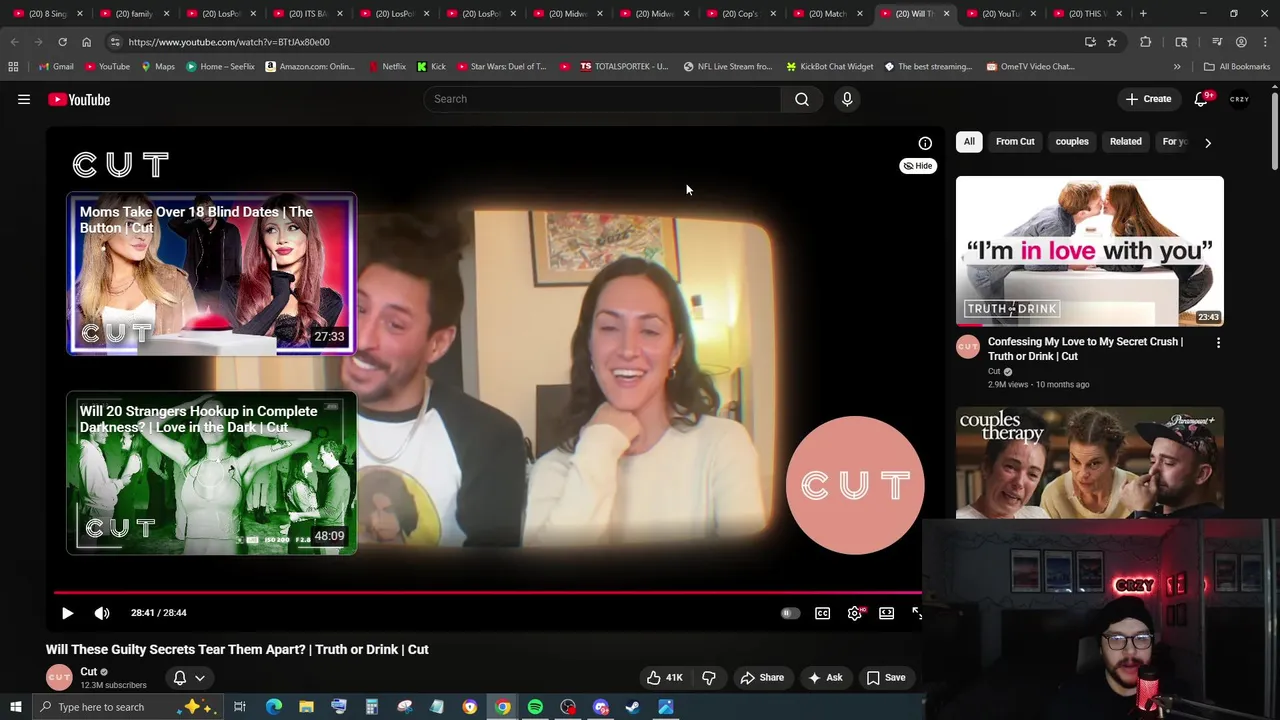Open the Cut channel name link
This screenshot has width=1280, height=720.
pos(89,672)
